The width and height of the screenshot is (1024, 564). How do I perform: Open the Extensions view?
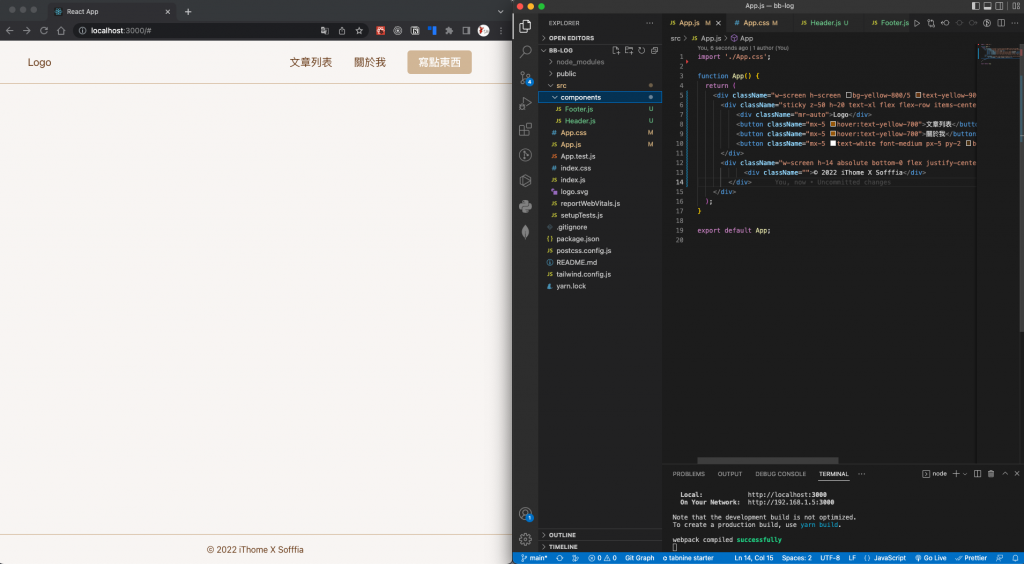(525, 129)
